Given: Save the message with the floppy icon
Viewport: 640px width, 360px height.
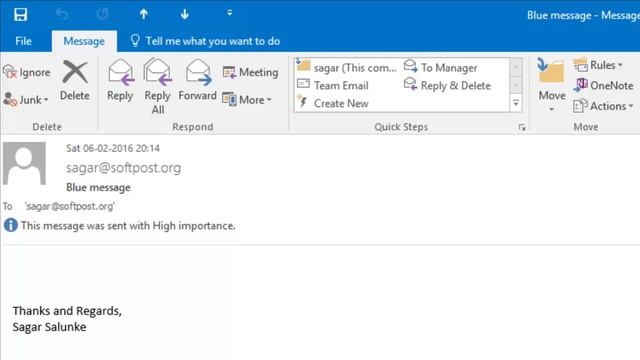Looking at the screenshot, I should pos(20,15).
